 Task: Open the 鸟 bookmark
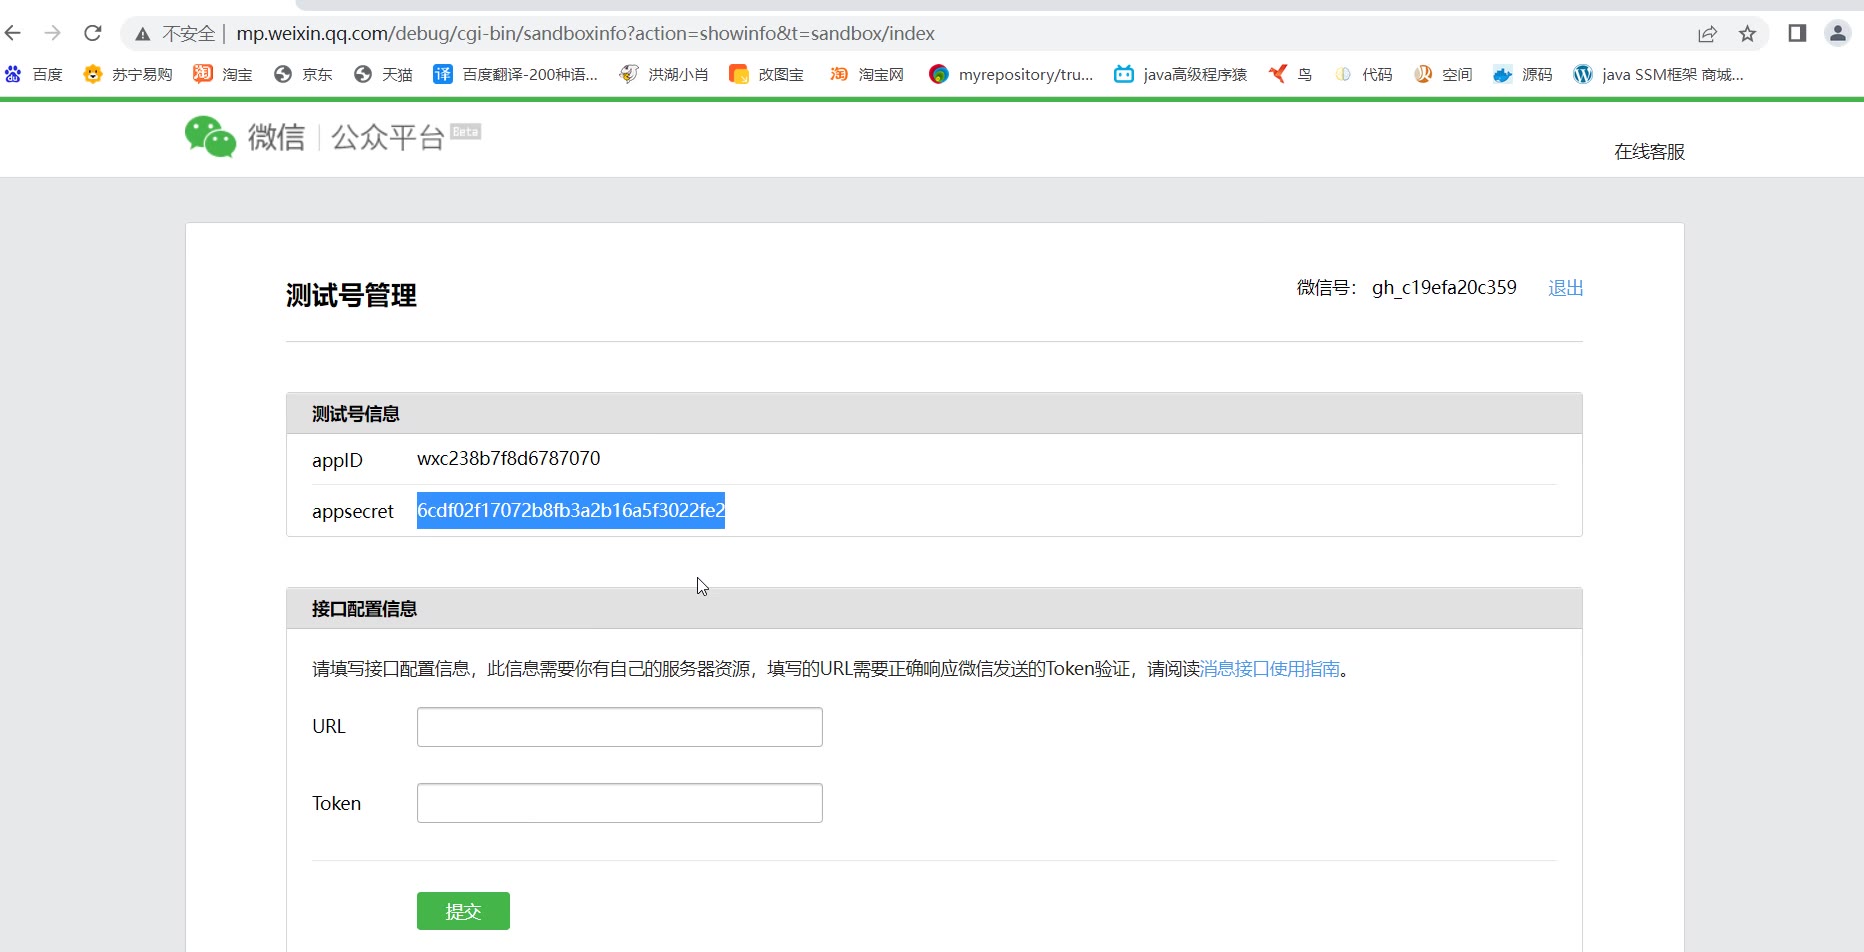pyautogui.click(x=1290, y=74)
